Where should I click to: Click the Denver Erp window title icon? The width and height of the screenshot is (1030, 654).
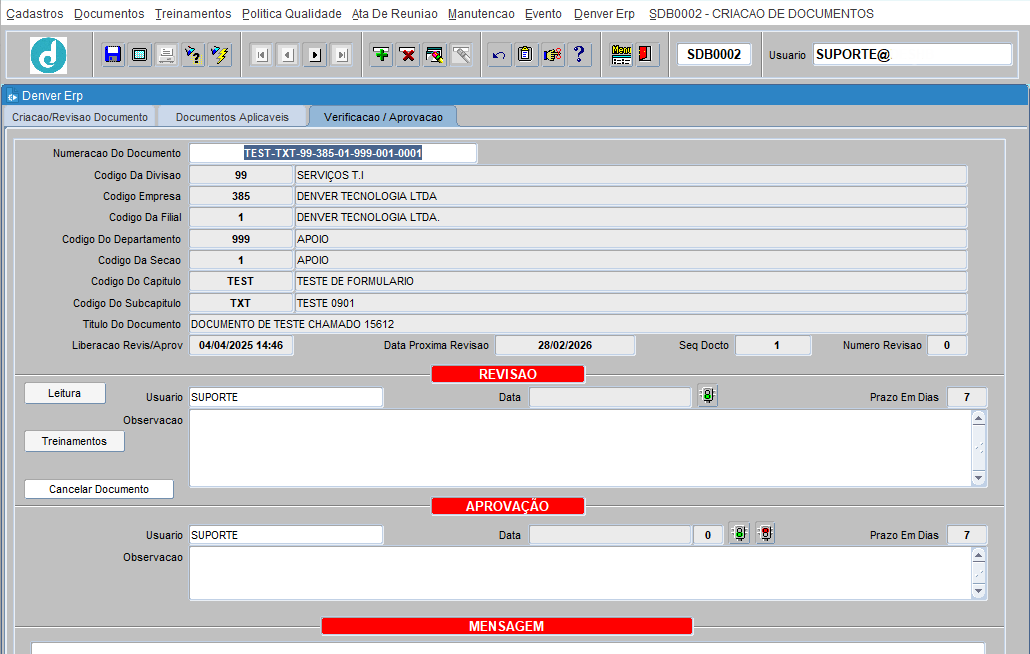[12, 96]
